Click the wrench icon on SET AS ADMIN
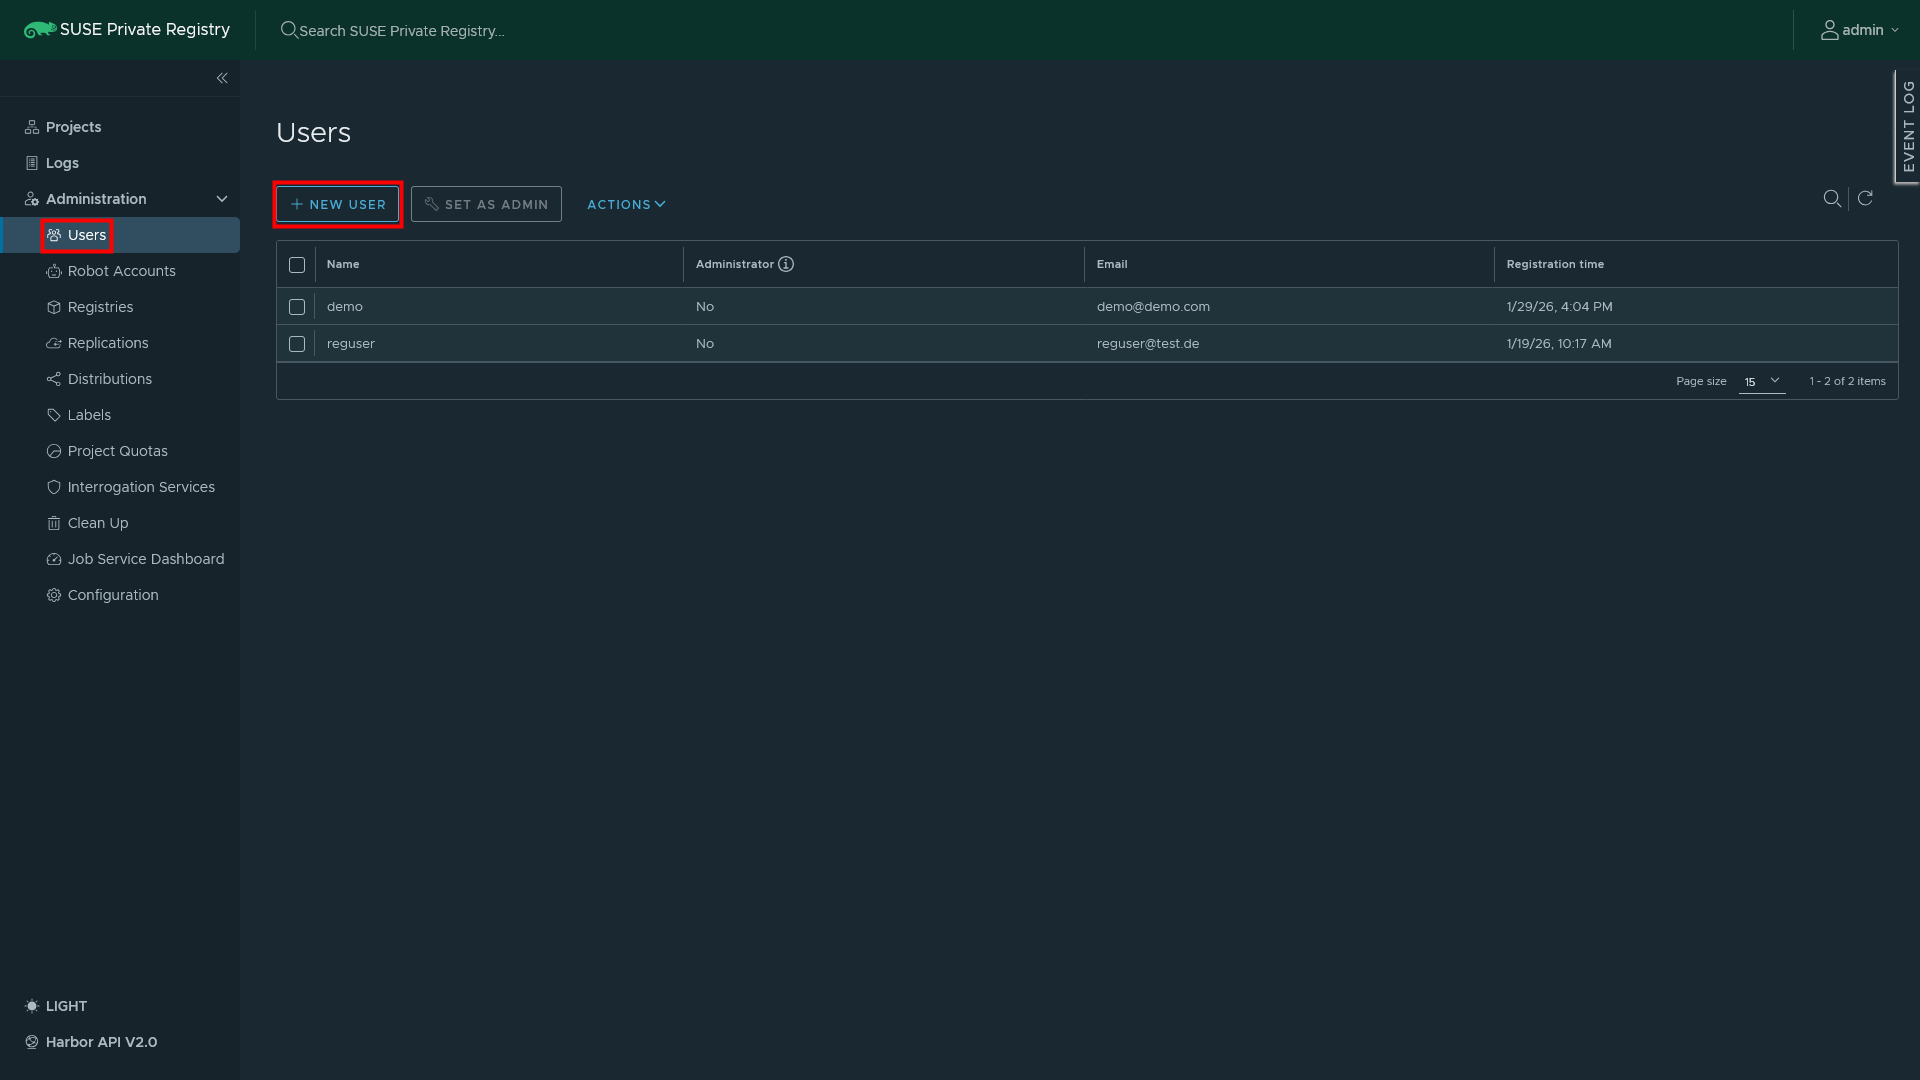 (x=432, y=204)
